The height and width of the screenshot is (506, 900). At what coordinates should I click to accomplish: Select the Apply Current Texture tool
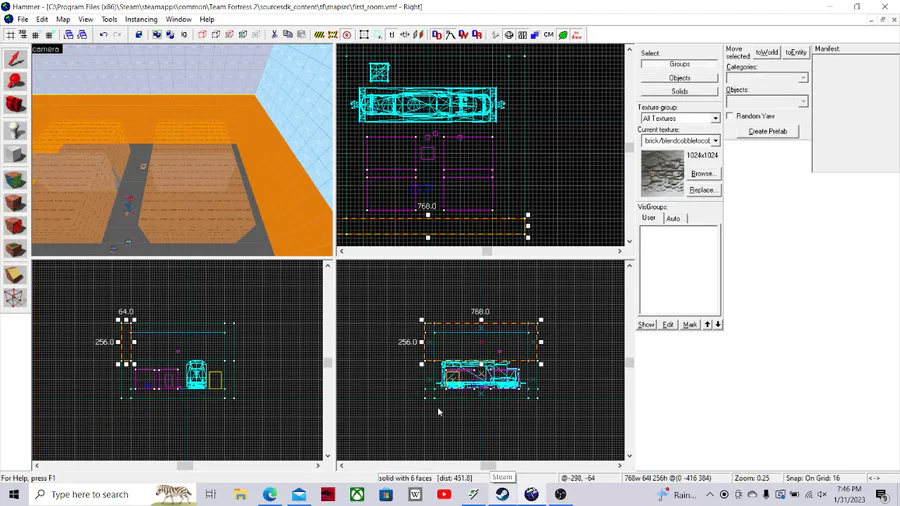click(15, 203)
